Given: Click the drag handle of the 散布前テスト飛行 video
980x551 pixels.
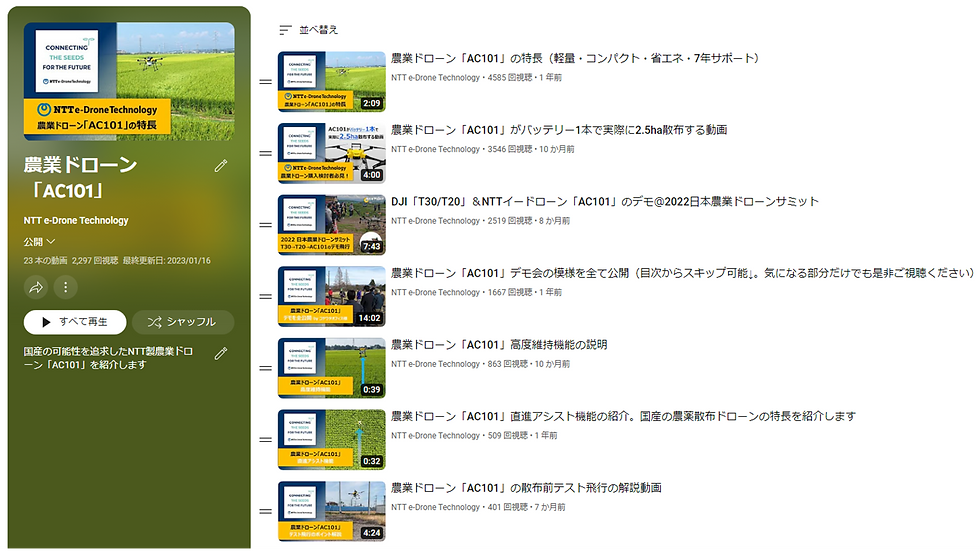Looking at the screenshot, I should pos(266,512).
